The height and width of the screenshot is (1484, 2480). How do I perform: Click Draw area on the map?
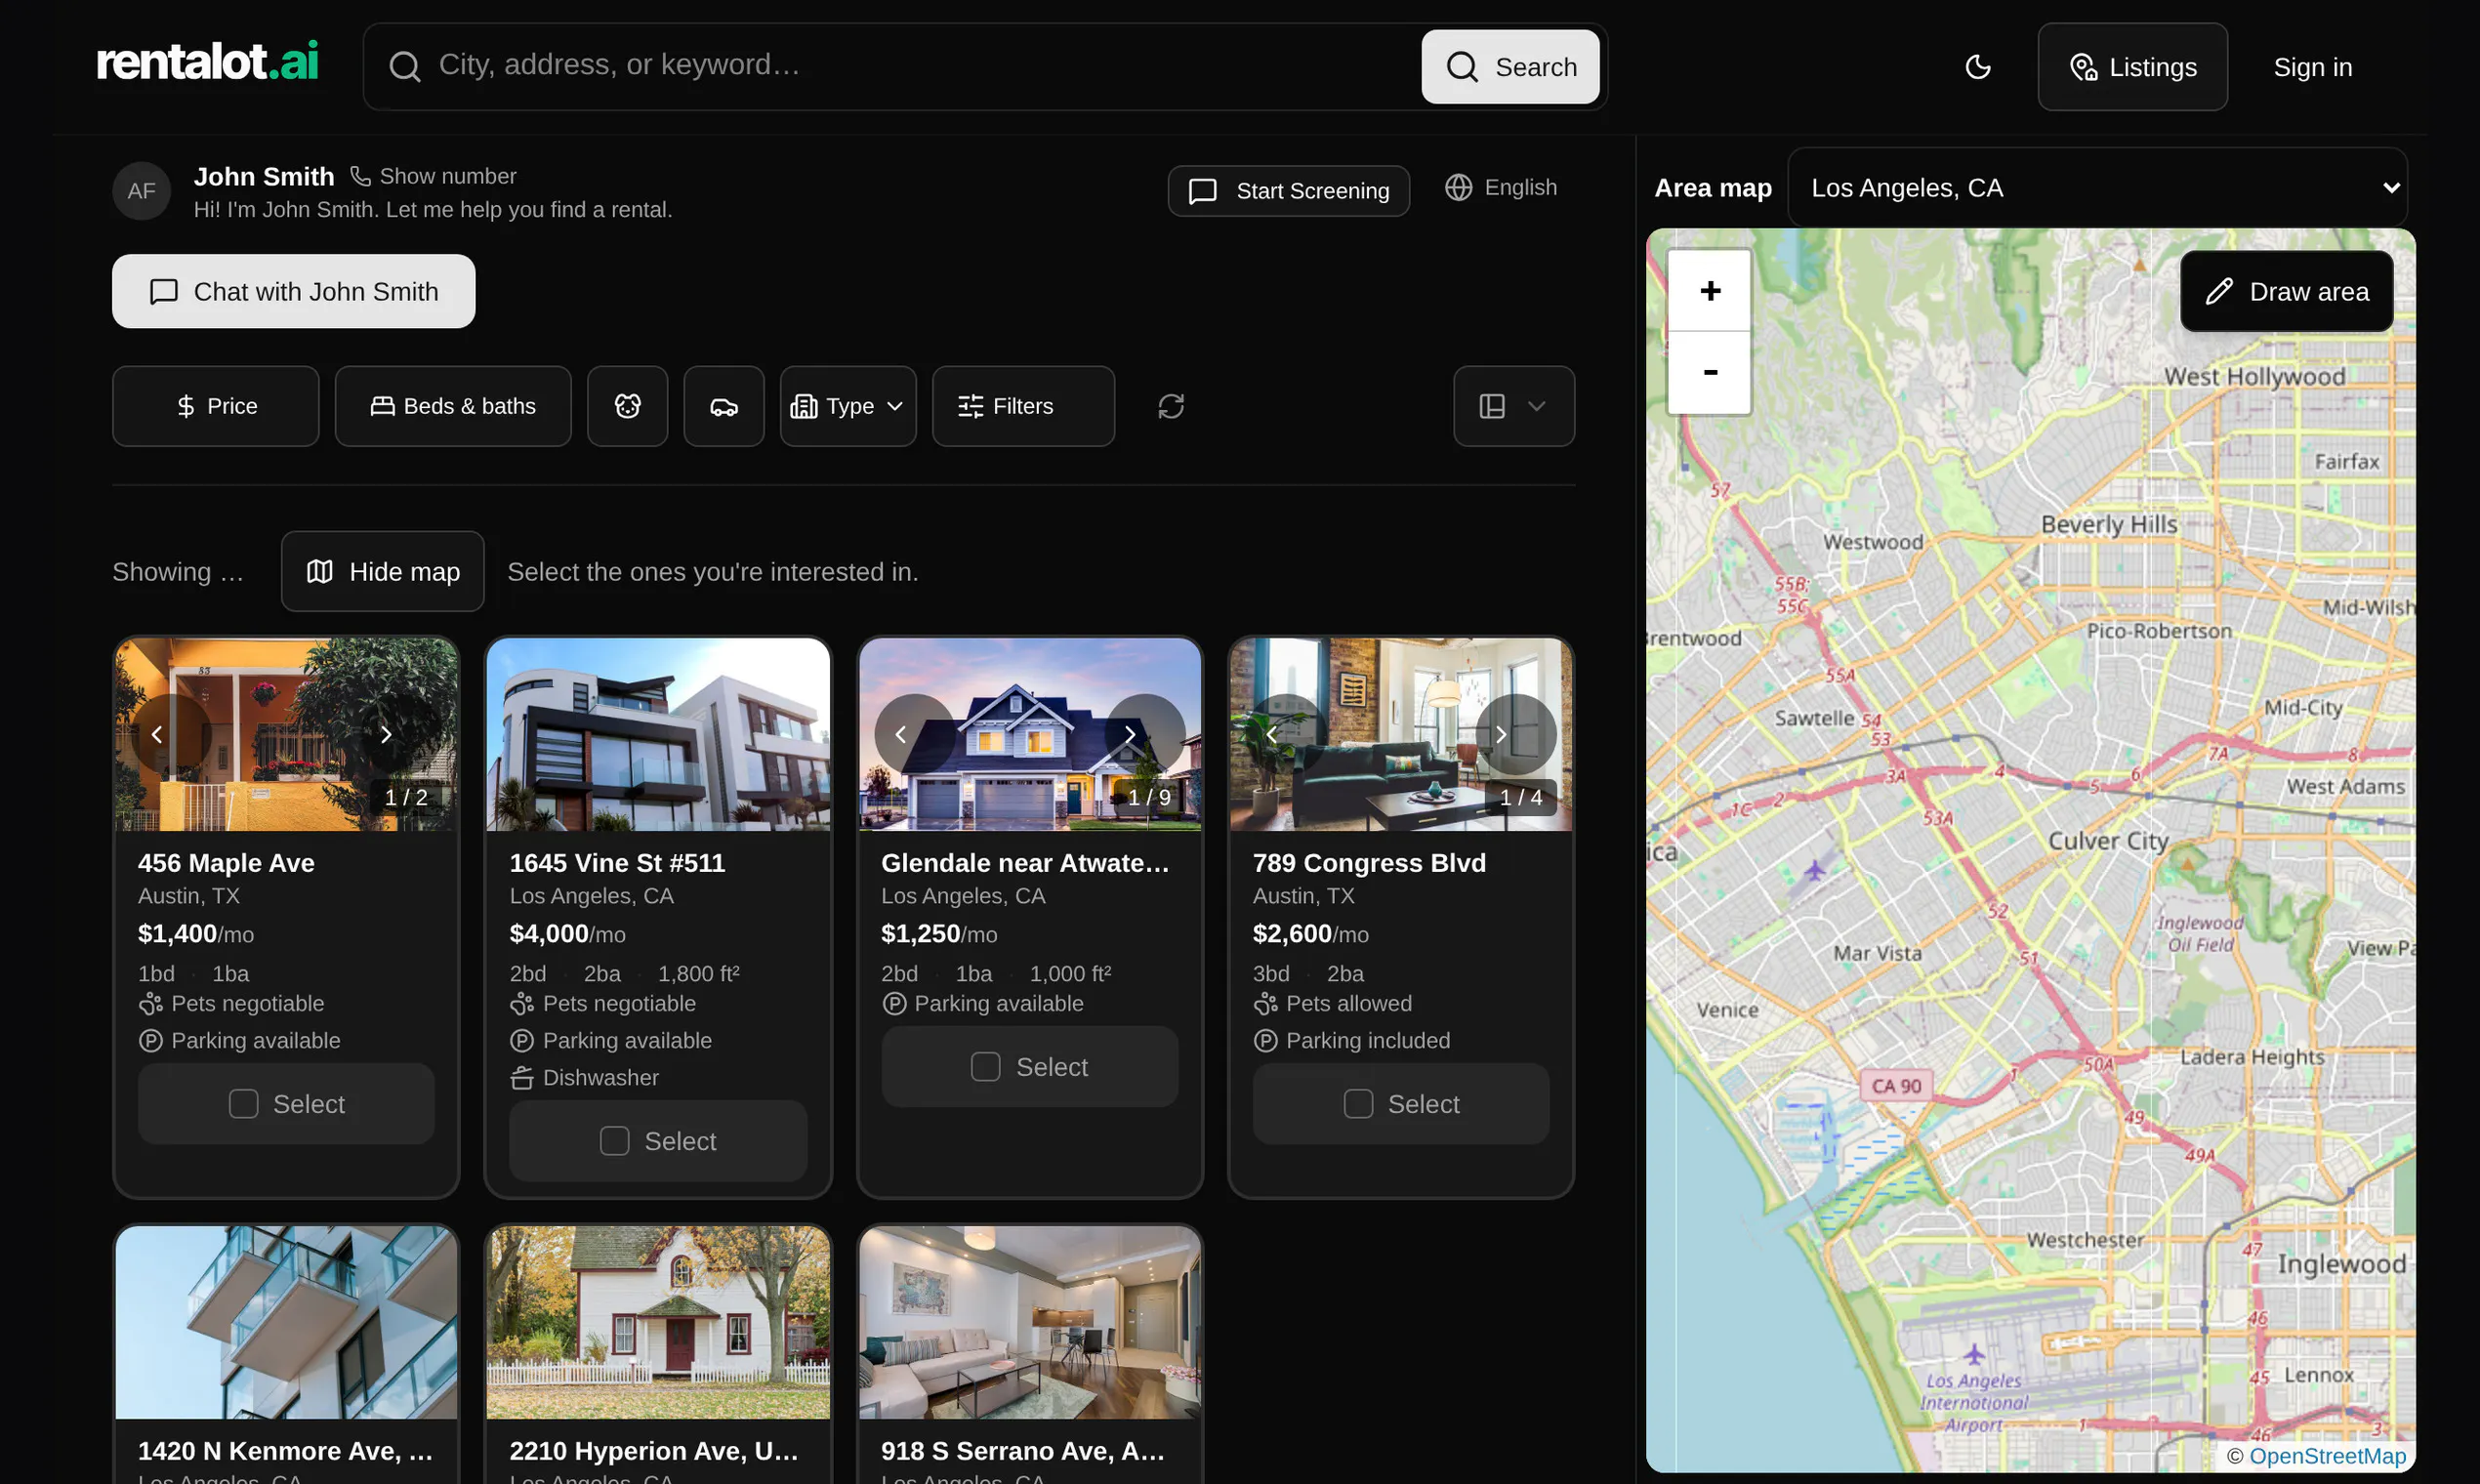2286,291
